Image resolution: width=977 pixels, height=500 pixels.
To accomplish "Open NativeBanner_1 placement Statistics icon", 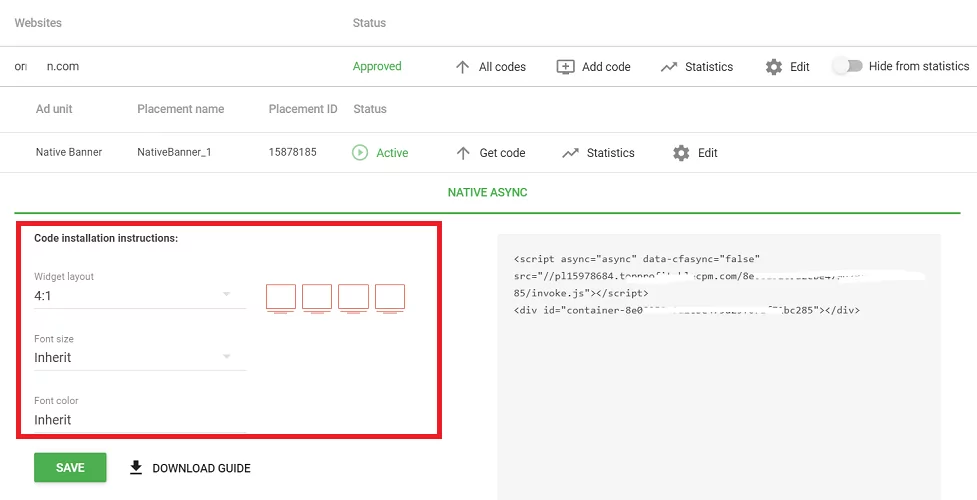I will tap(570, 153).
